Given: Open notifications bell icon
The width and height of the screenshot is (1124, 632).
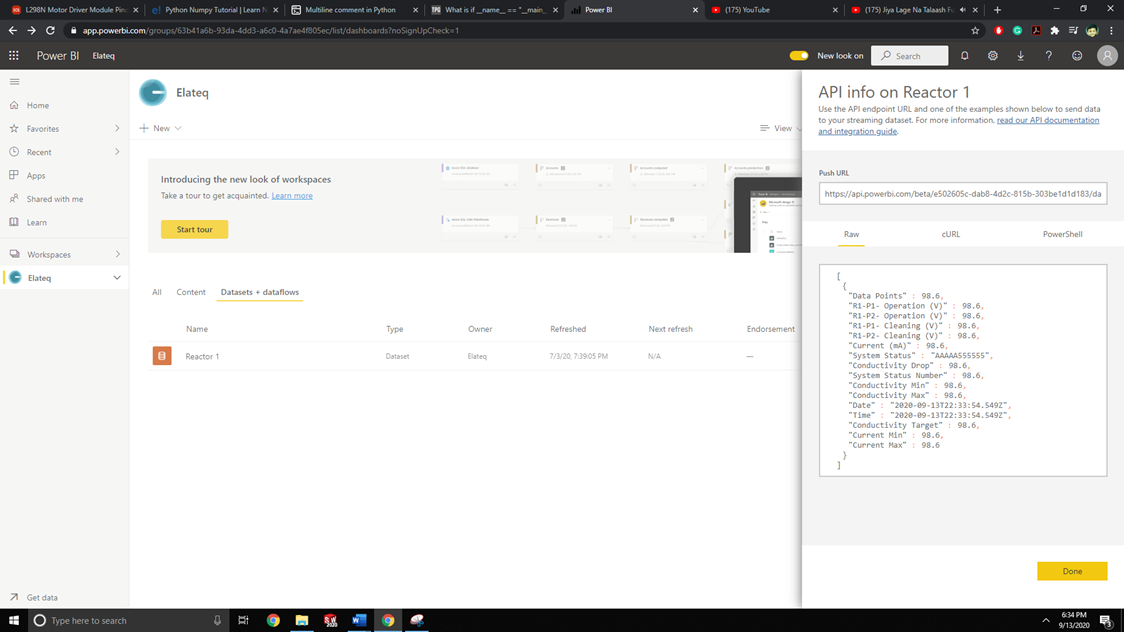Looking at the screenshot, I should [x=965, y=55].
